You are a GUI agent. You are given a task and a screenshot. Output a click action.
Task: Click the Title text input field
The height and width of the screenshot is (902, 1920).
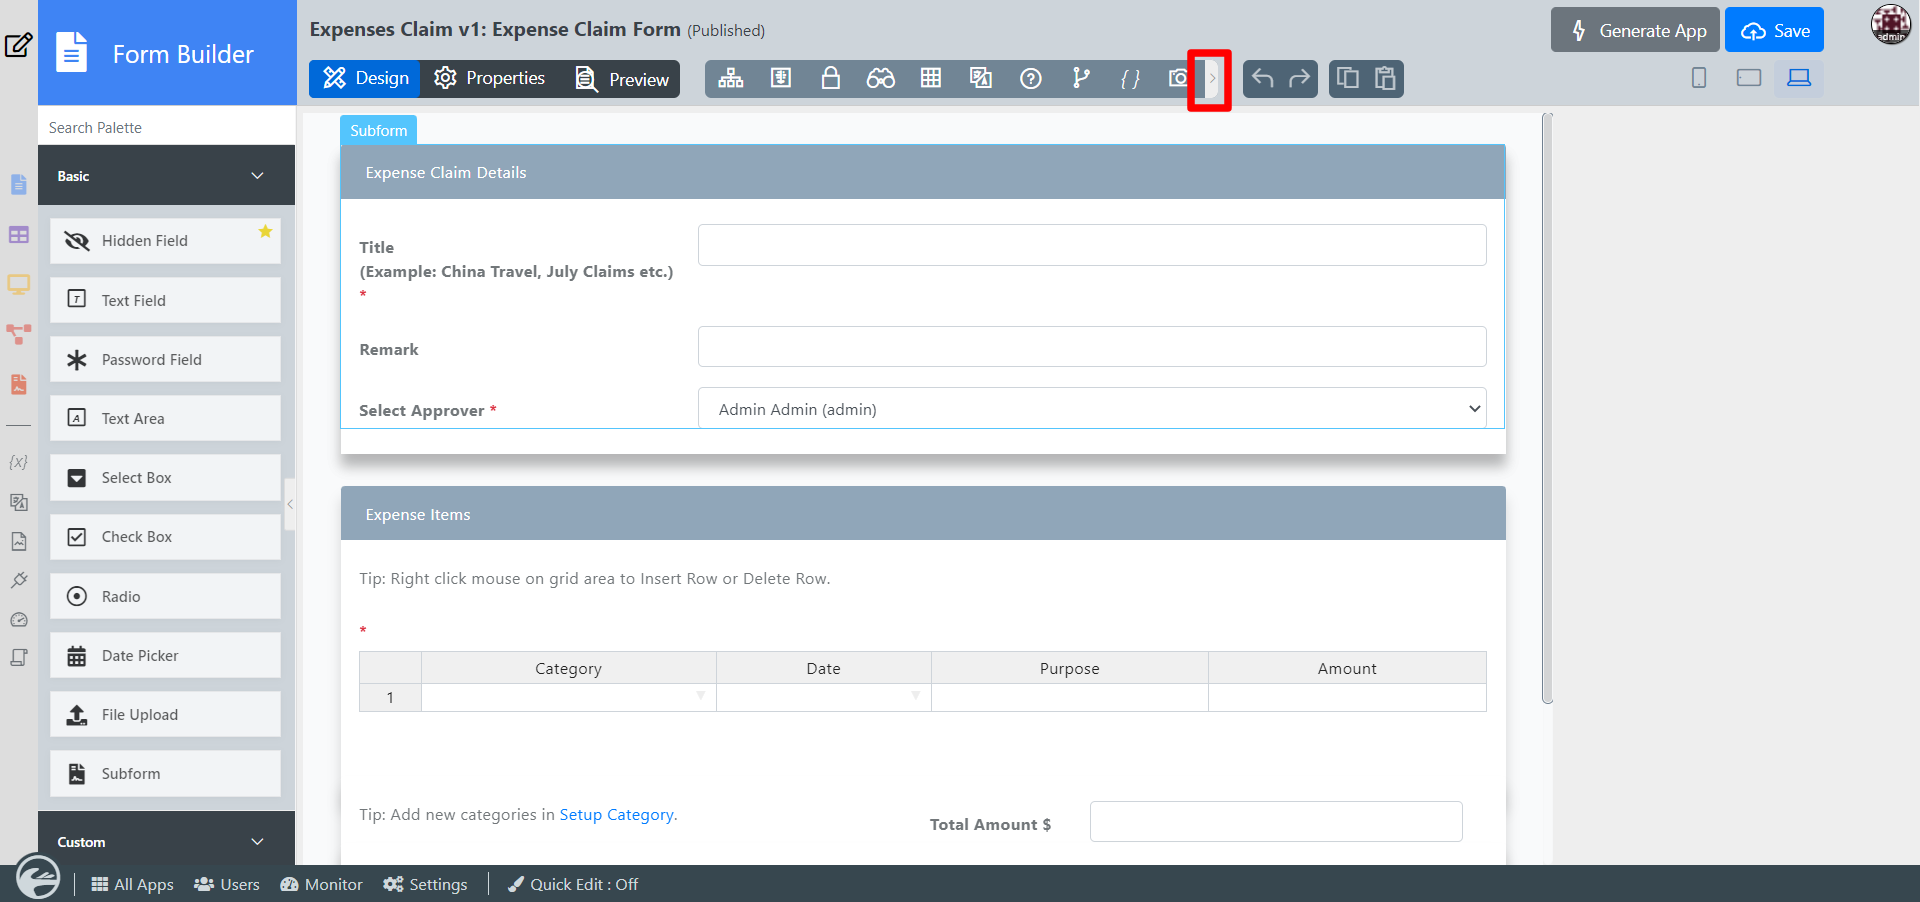tap(1092, 245)
